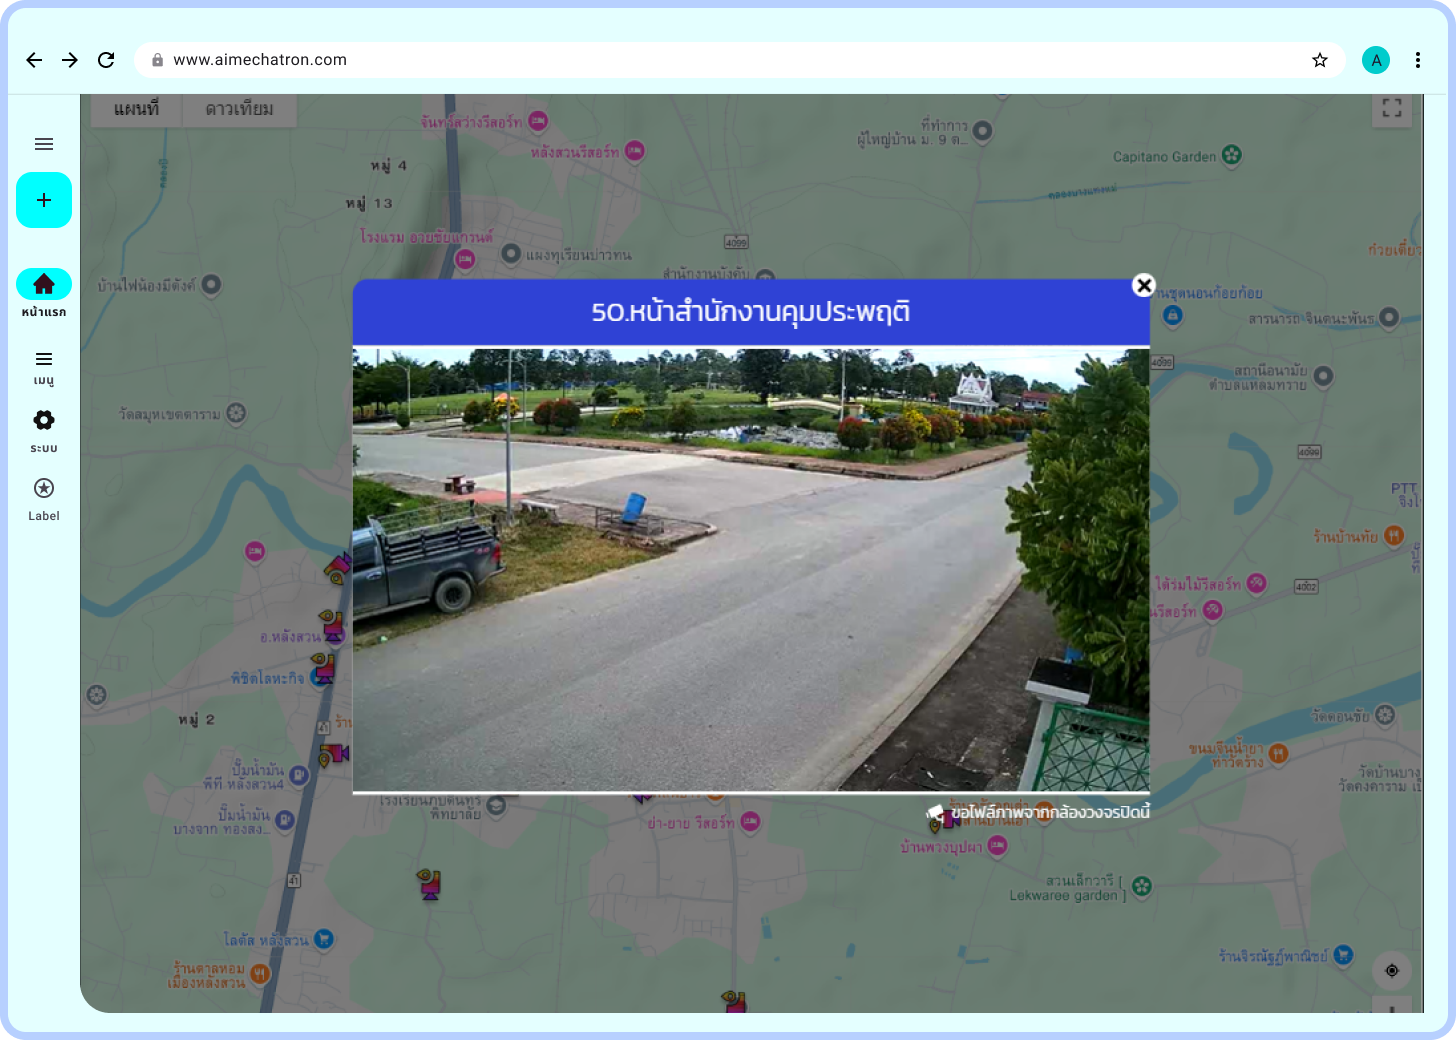This screenshot has height=1040, width=1456.
Task: Reload the page
Action: (x=106, y=60)
